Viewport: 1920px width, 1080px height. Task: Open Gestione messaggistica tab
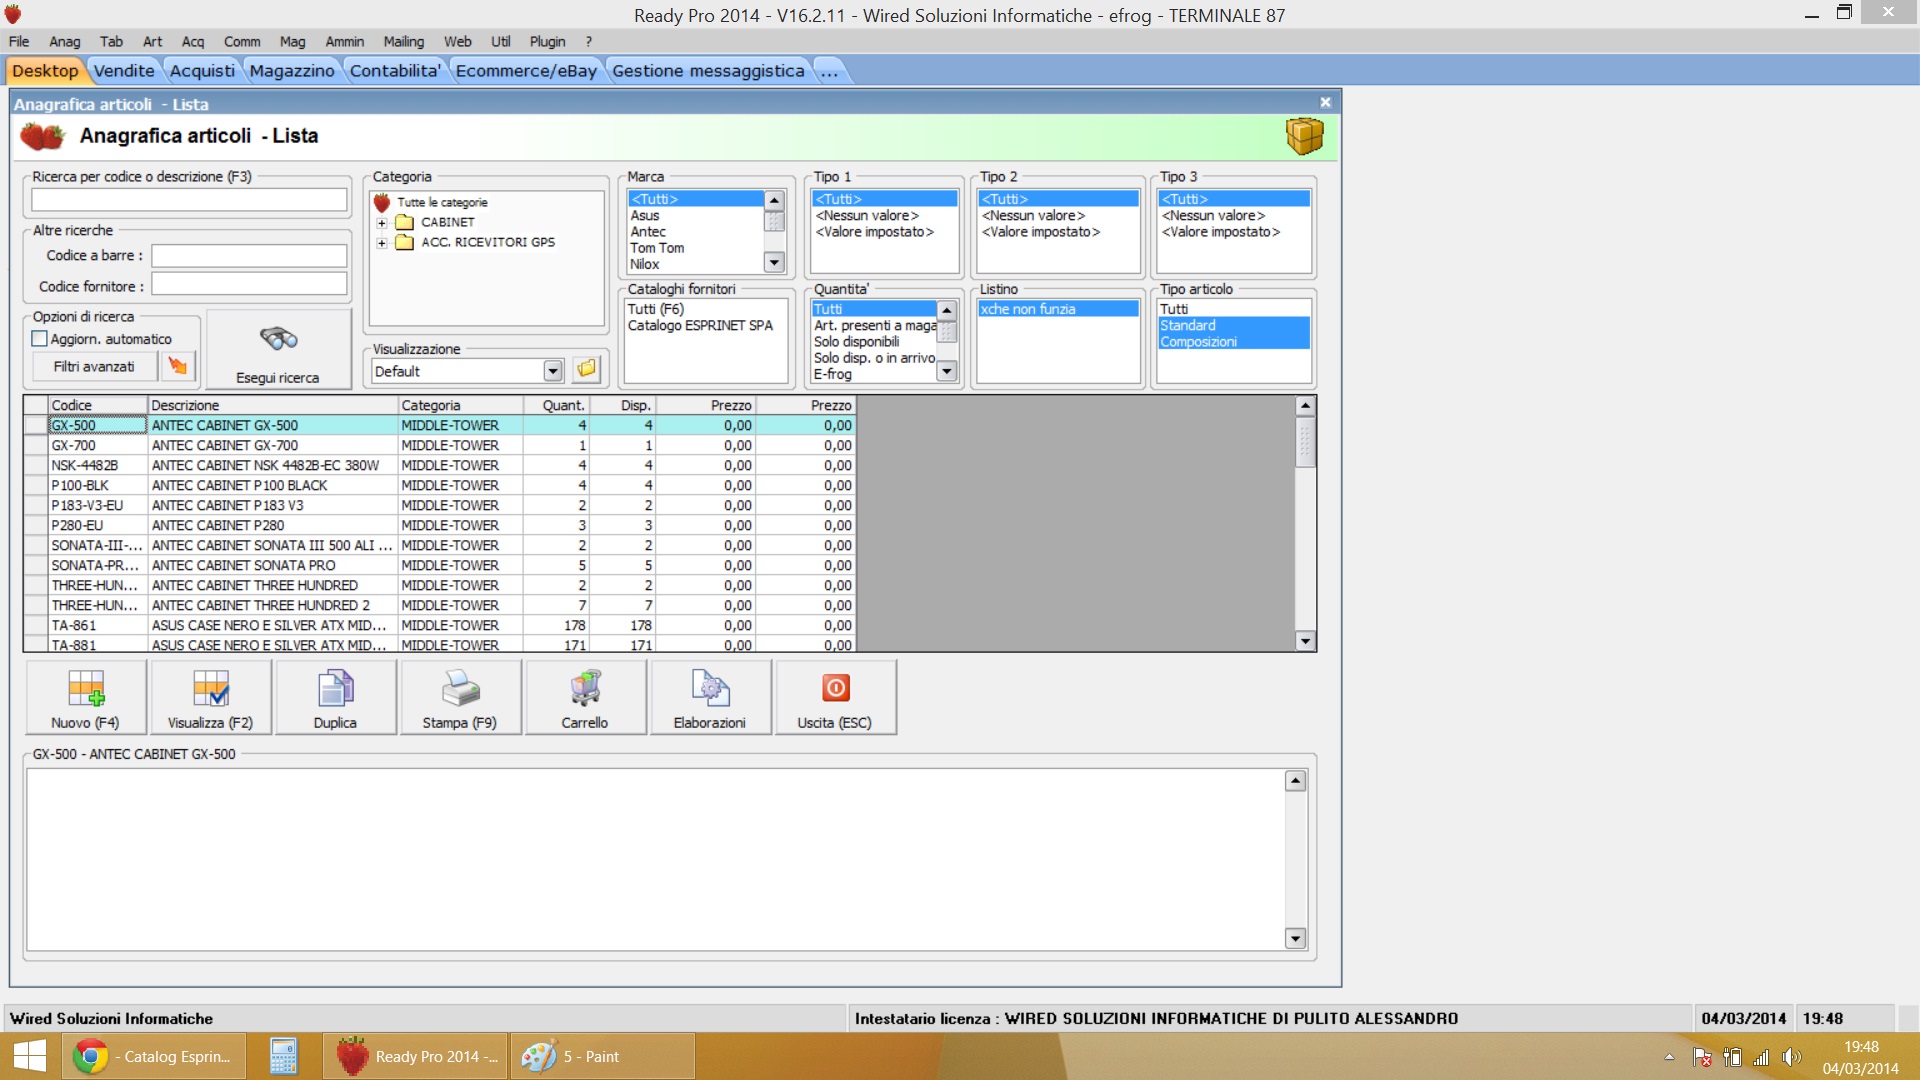pyautogui.click(x=708, y=71)
